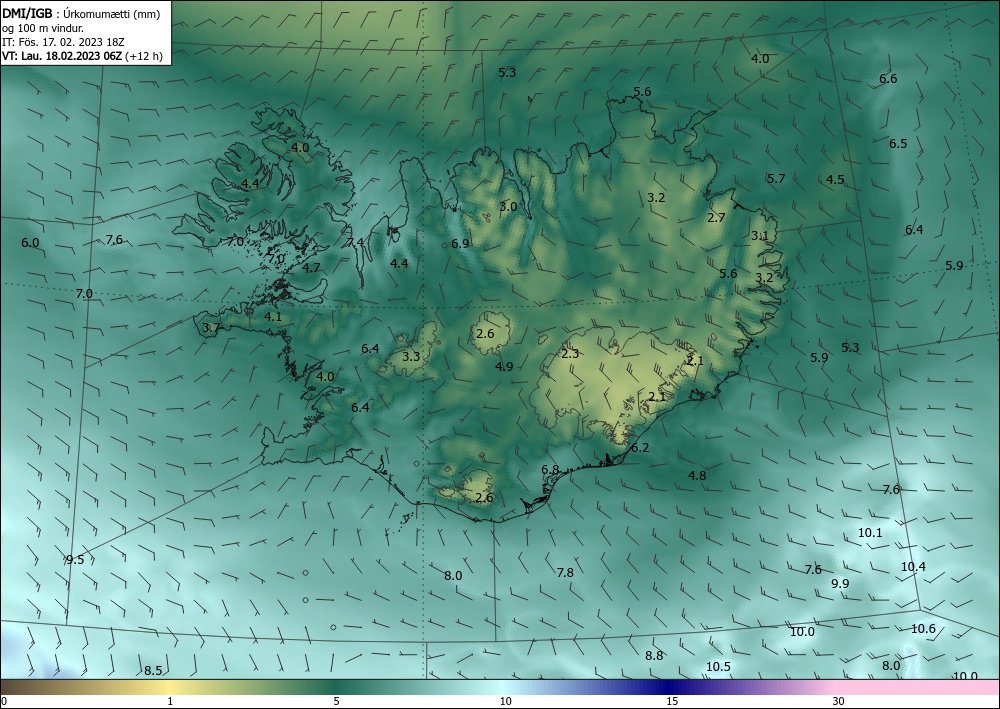The width and height of the screenshot is (1000, 709).
Task: Click the 7.8 value on the map
Action: [565, 573]
